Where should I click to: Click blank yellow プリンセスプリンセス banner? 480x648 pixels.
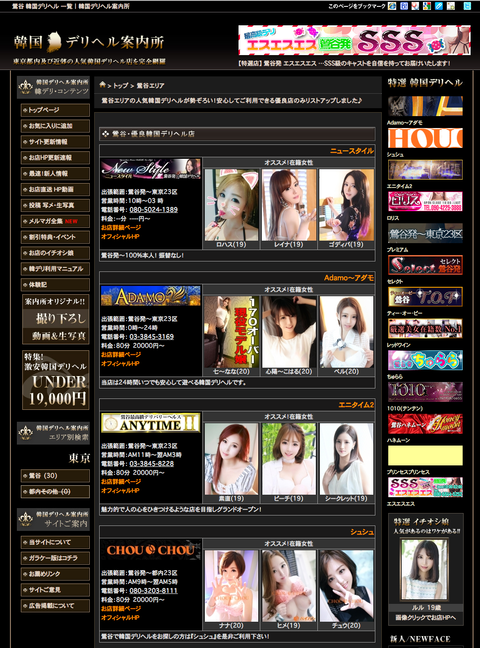(x=425, y=455)
